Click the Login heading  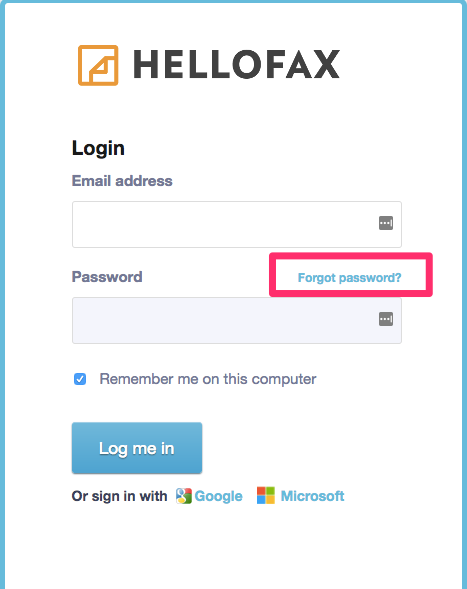pos(98,148)
